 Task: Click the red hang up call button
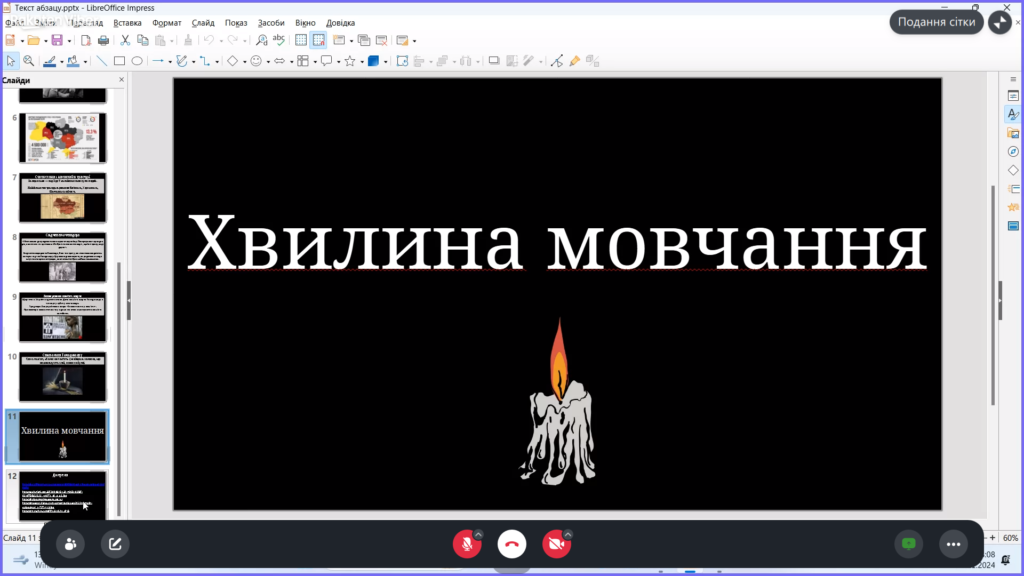tap(512, 544)
